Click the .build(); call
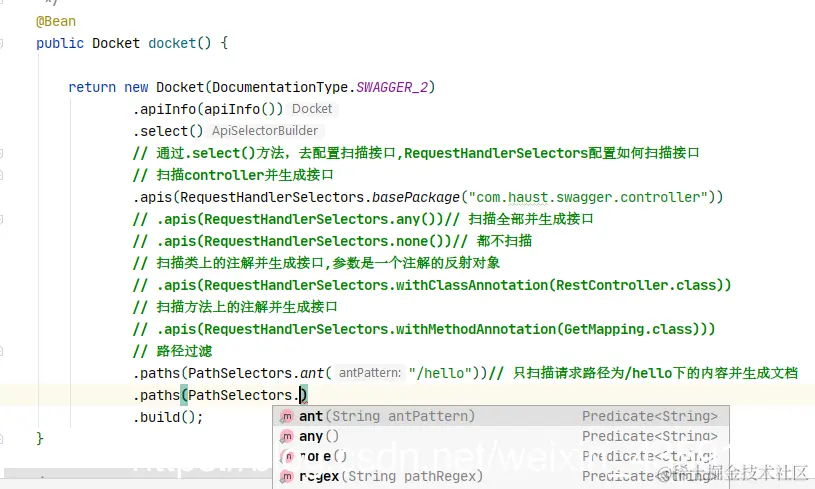Screen dimensions: 815x489 click(168, 417)
